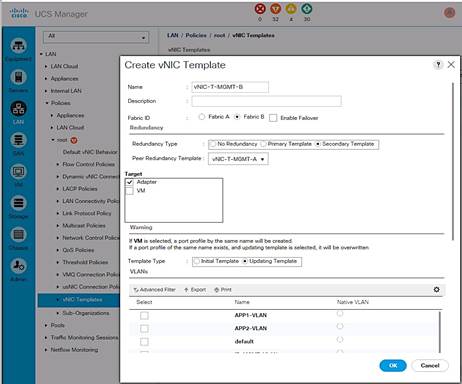The height and width of the screenshot is (384, 462).
Task: Open Peer Redundancy Template dropdown
Action: click(238, 159)
